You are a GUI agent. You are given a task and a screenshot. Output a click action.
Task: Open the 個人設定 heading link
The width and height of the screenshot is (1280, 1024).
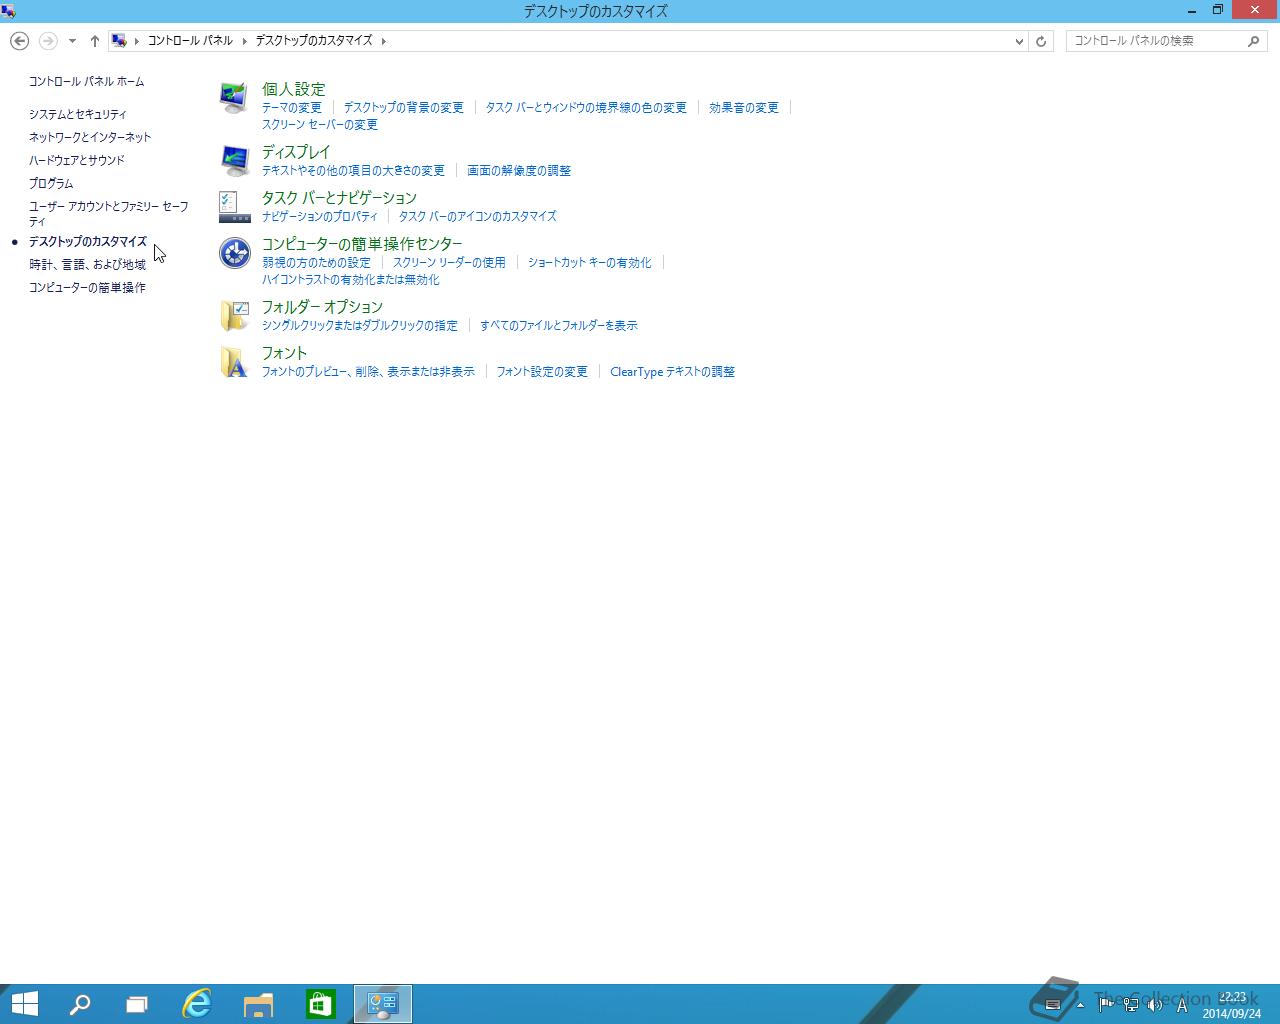pos(293,89)
